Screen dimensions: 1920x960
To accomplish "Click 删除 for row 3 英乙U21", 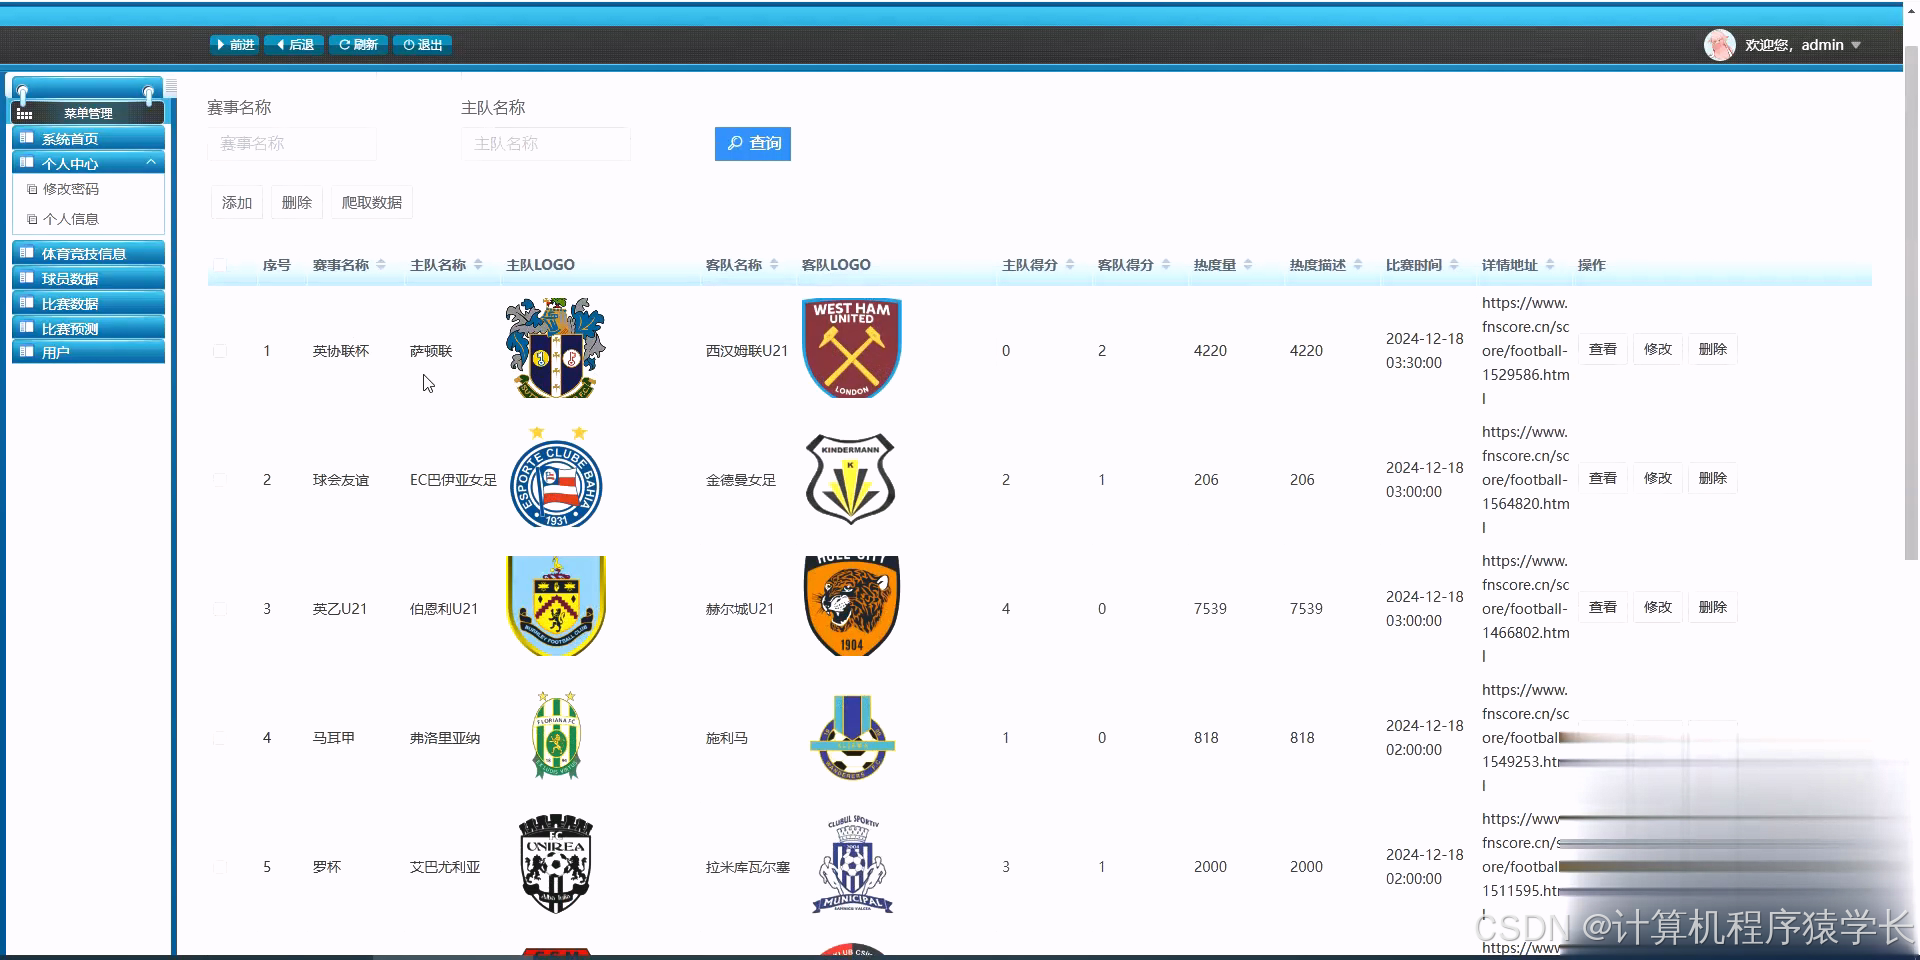I will coord(1713,607).
